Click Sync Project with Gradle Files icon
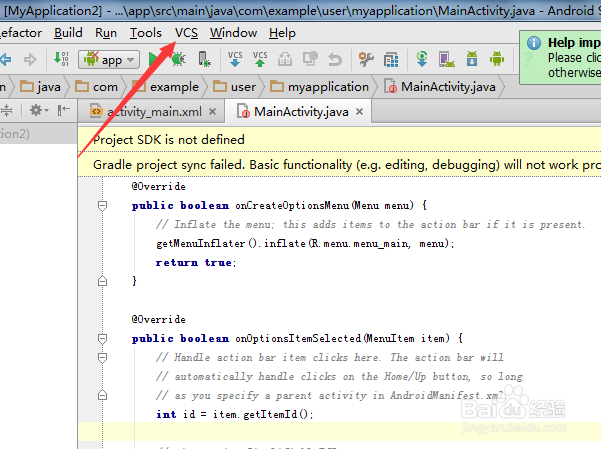This screenshot has height=449, width=601. click(x=422, y=59)
